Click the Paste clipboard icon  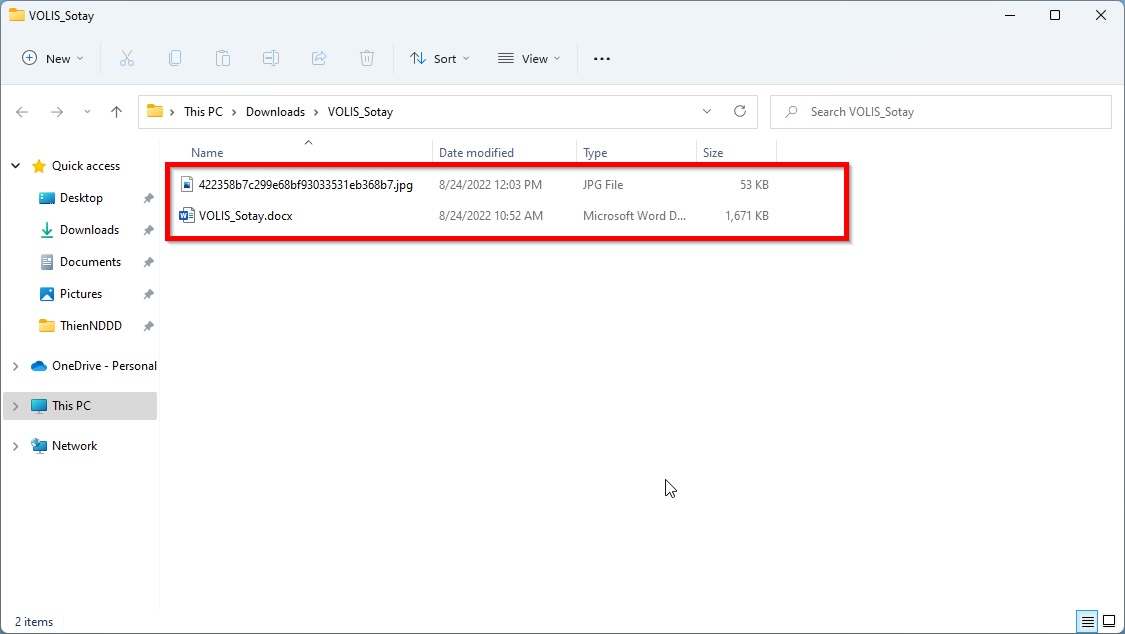223,59
